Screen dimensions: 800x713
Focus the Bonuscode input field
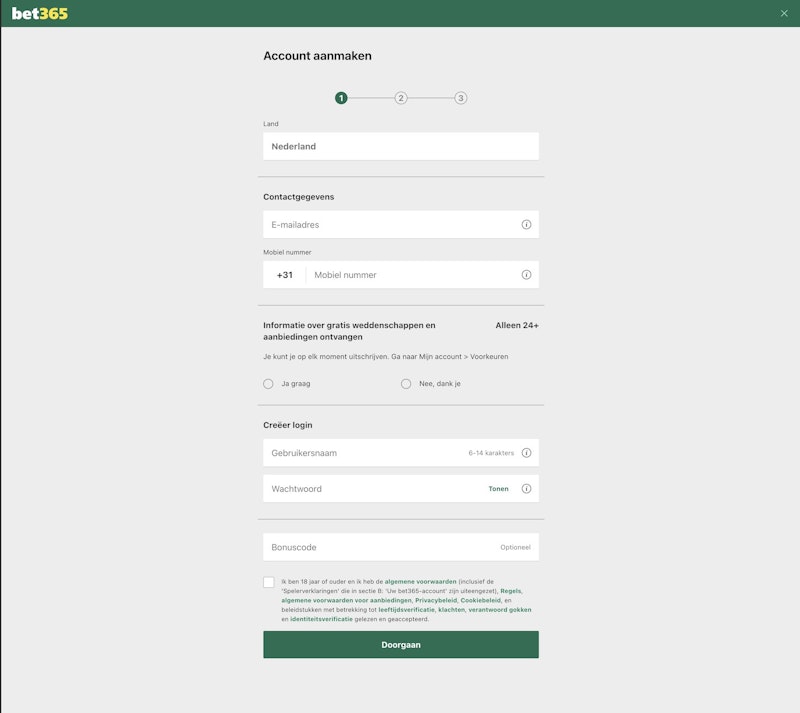[380, 547]
